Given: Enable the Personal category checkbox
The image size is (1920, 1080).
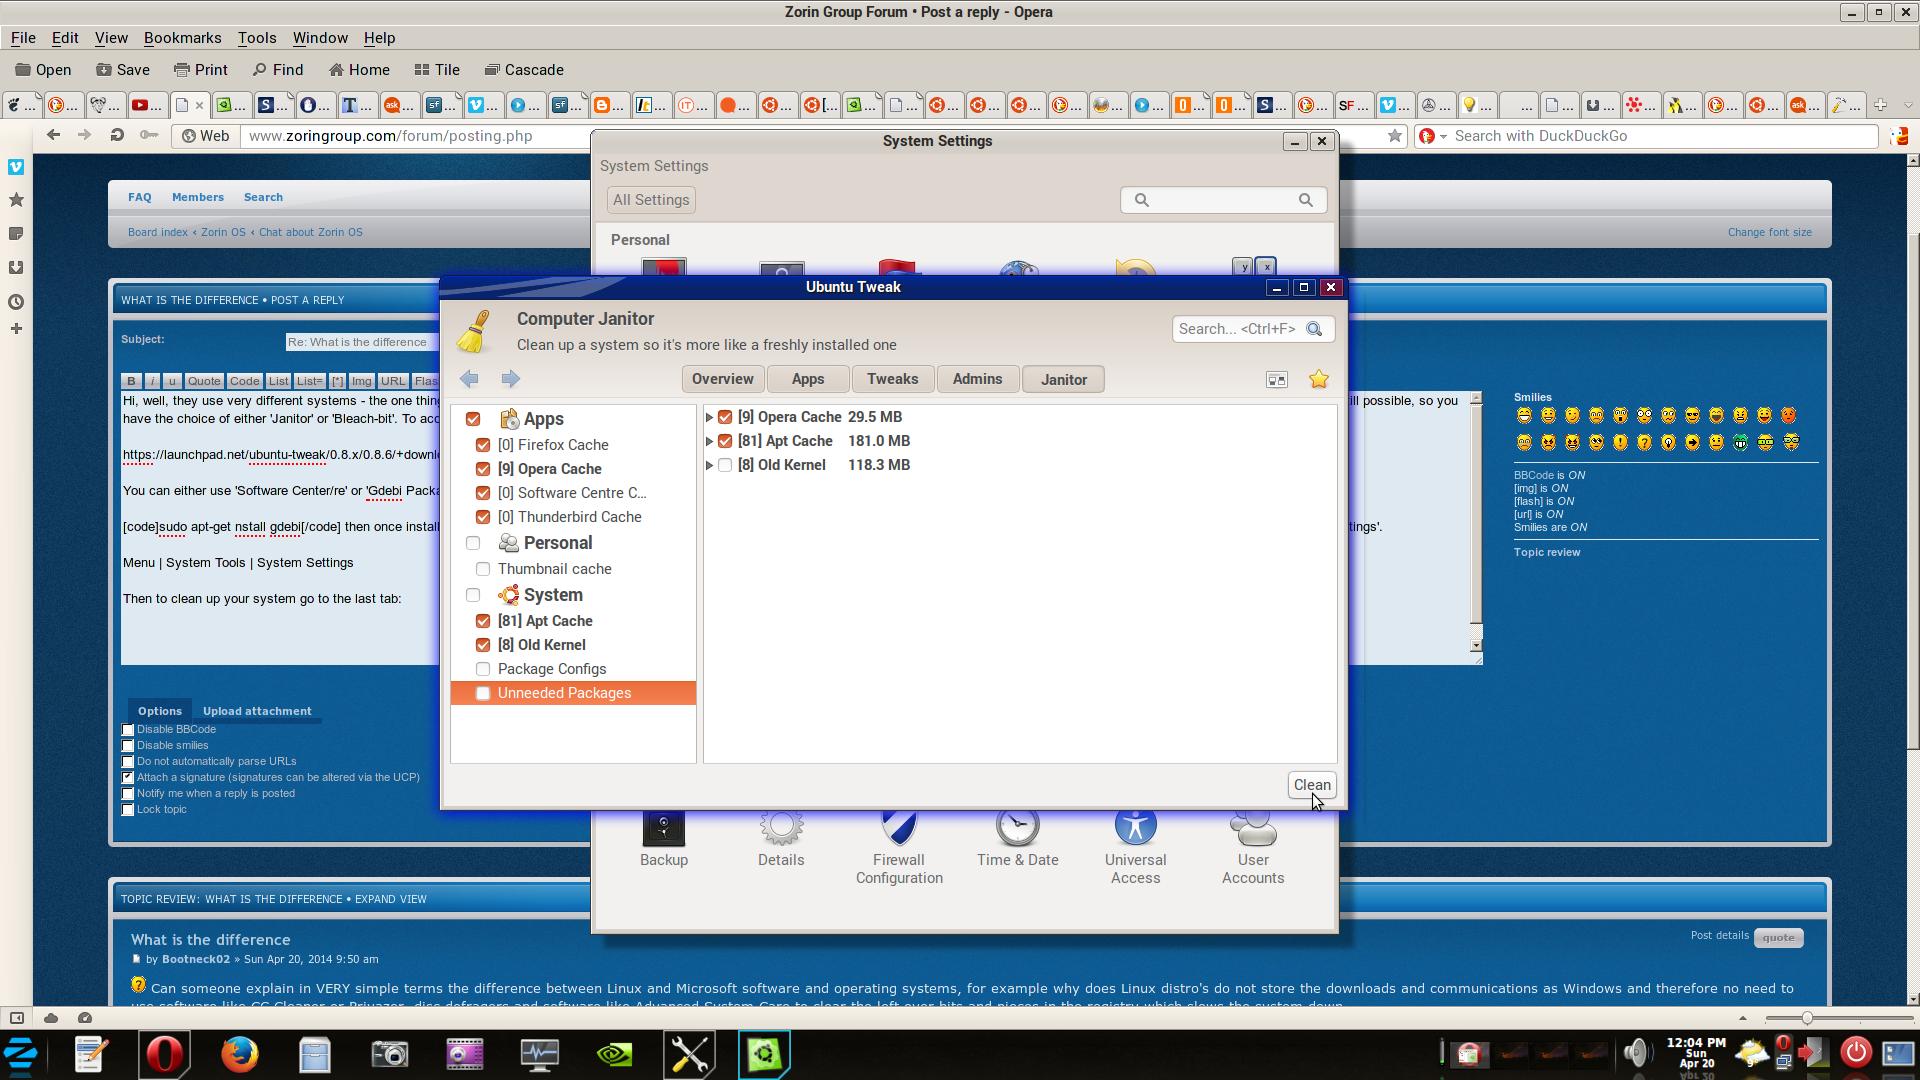Looking at the screenshot, I should pyautogui.click(x=473, y=543).
